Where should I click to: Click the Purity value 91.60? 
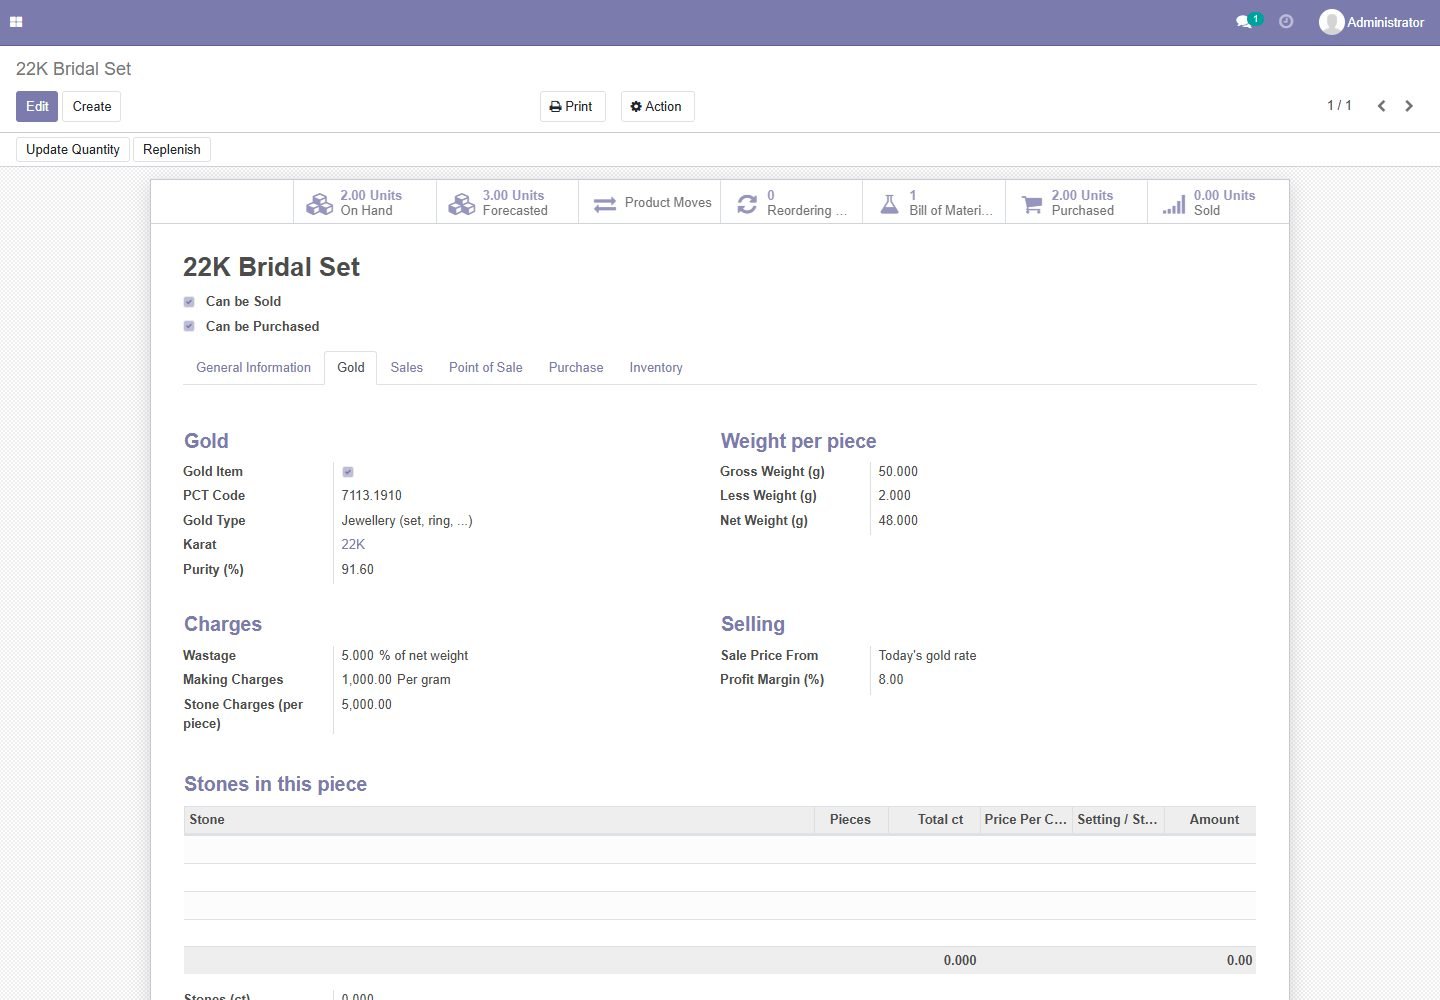[x=357, y=569]
